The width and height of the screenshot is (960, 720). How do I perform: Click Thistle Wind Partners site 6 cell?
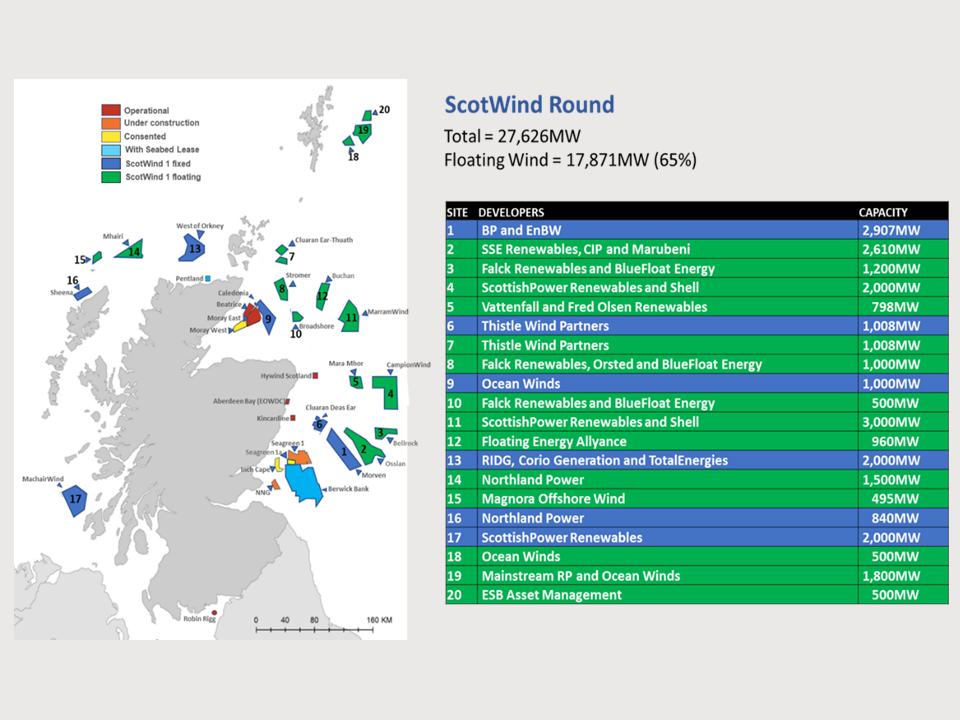(667, 326)
